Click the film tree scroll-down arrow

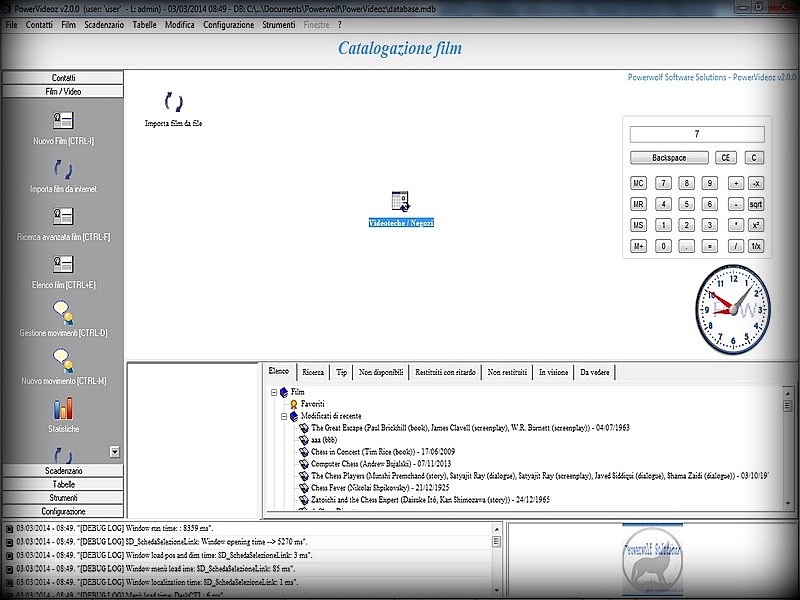pos(788,503)
